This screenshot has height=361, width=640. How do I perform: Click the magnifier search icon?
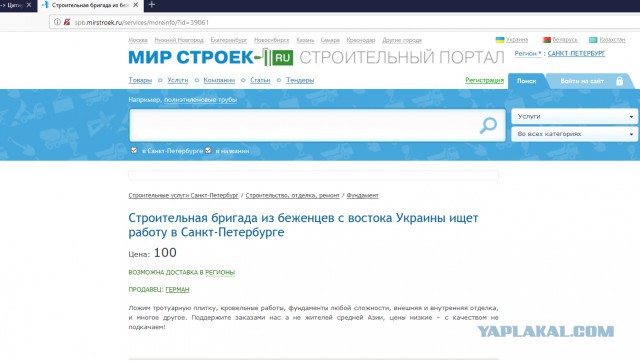coord(488,125)
